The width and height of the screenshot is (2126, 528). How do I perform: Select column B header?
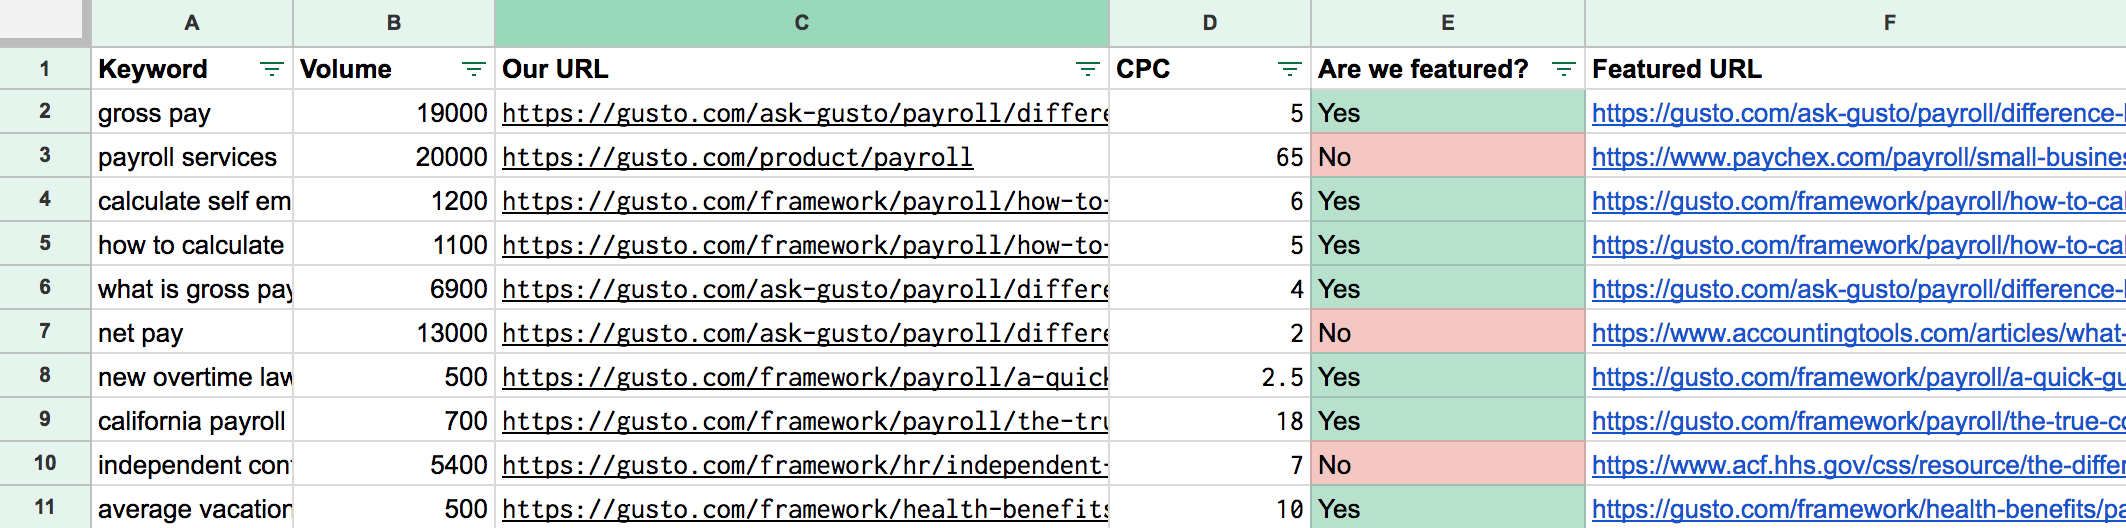[394, 23]
